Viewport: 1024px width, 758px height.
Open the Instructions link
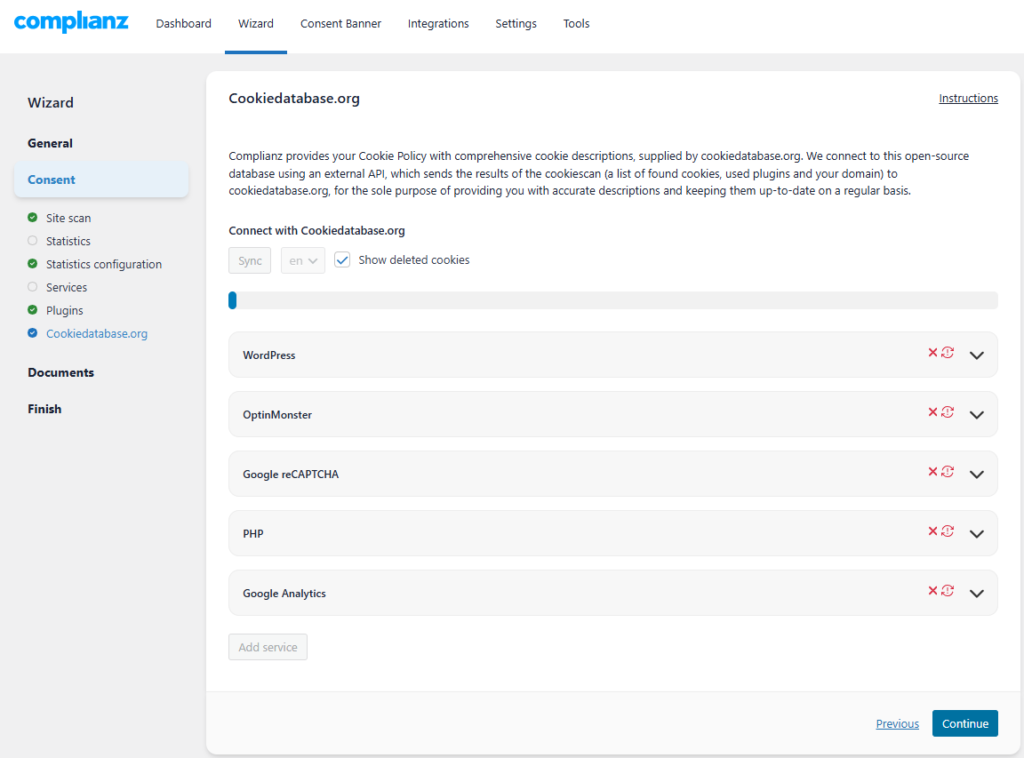(968, 98)
